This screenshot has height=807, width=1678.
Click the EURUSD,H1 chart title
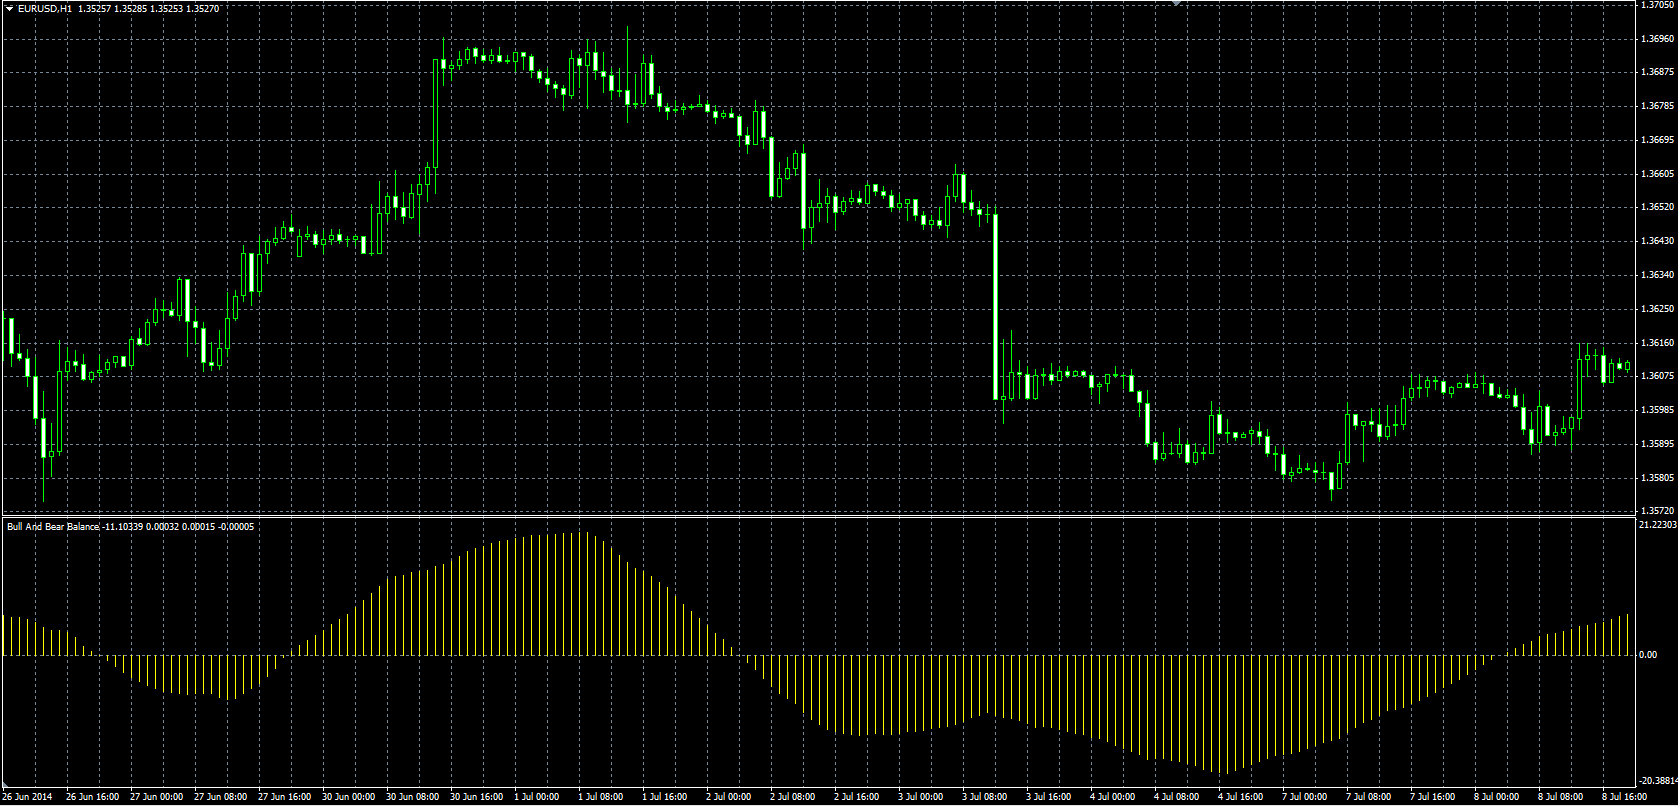click(44, 8)
